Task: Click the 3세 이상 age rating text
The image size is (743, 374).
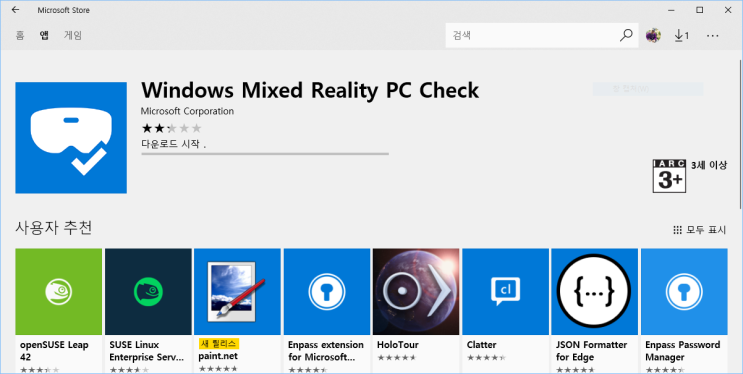Action: click(x=708, y=165)
